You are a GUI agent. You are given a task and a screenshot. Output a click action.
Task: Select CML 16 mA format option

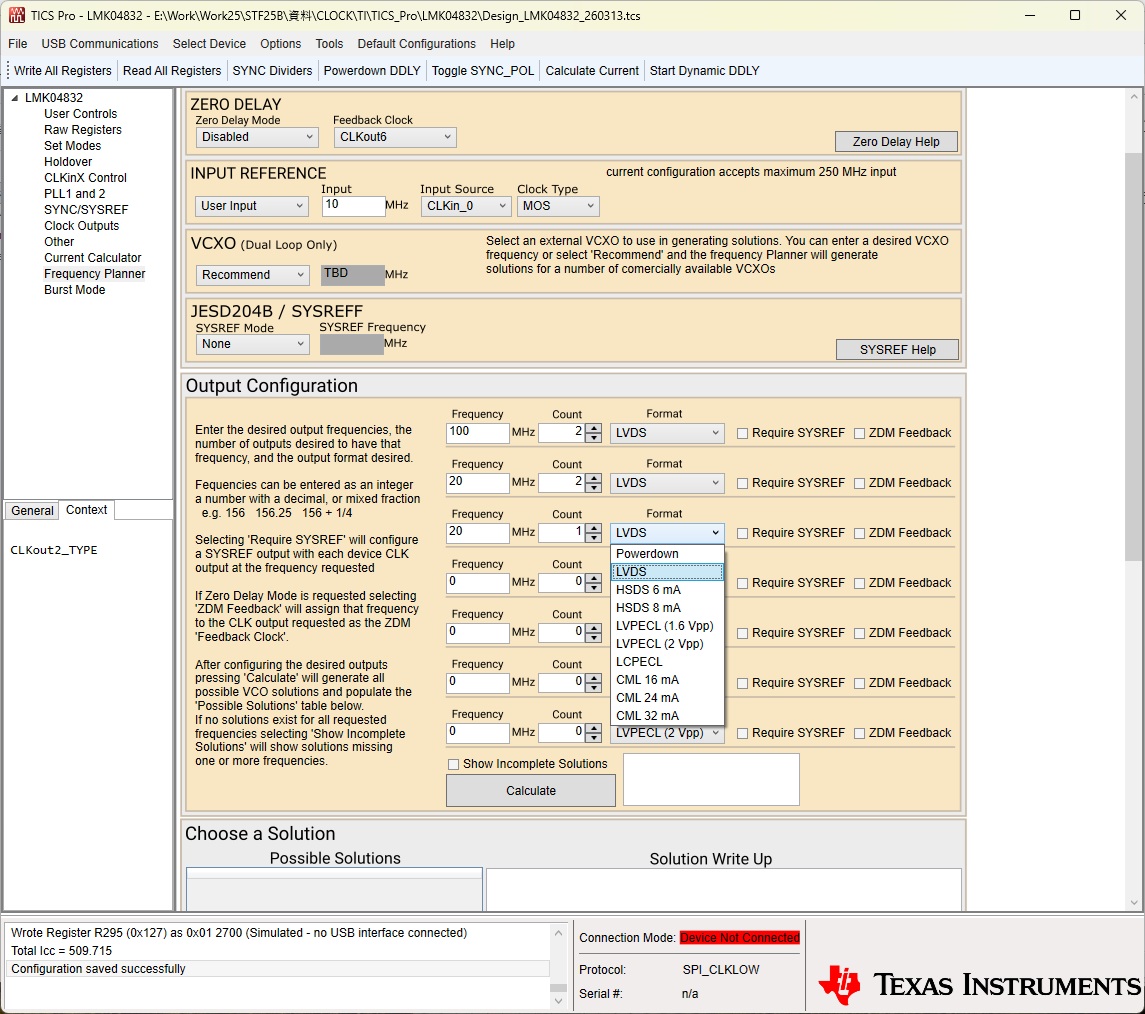(667, 680)
